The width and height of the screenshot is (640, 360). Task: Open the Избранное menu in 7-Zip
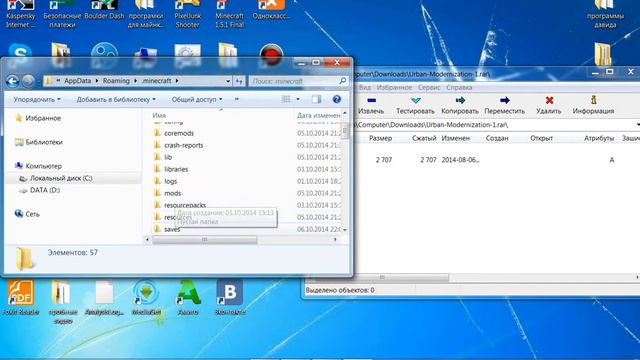(394, 87)
